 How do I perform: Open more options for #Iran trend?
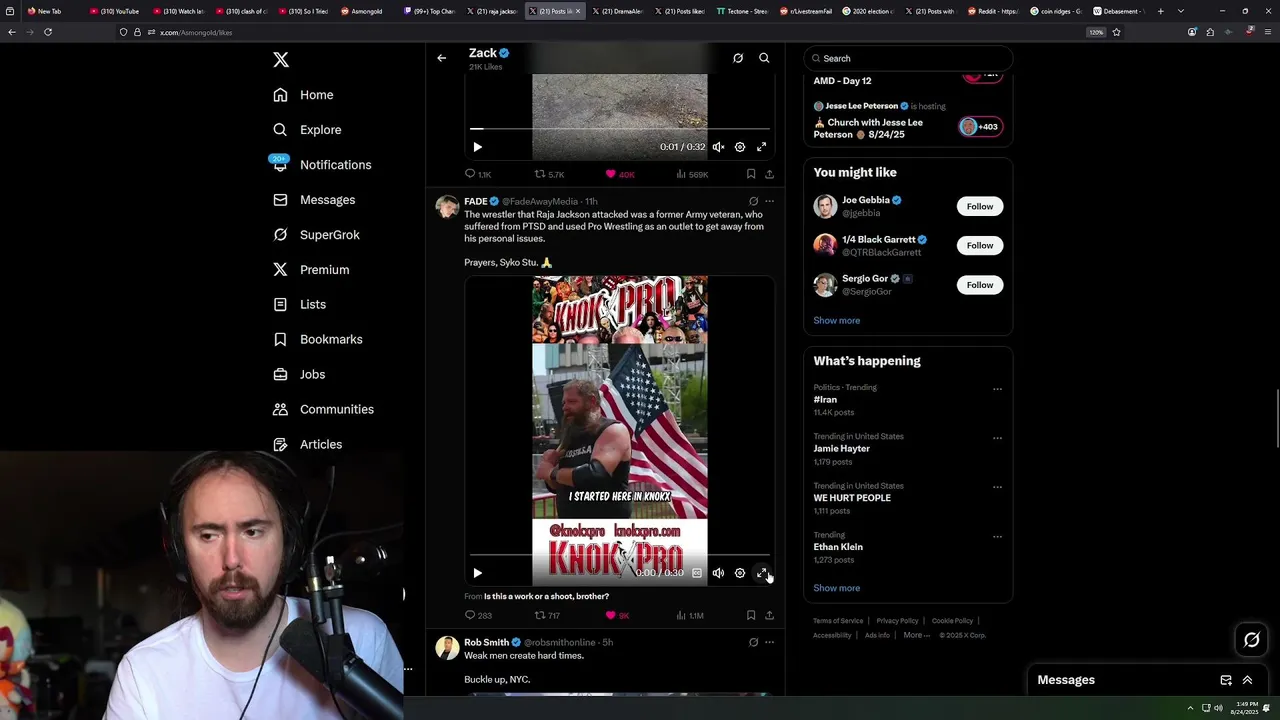(997, 389)
